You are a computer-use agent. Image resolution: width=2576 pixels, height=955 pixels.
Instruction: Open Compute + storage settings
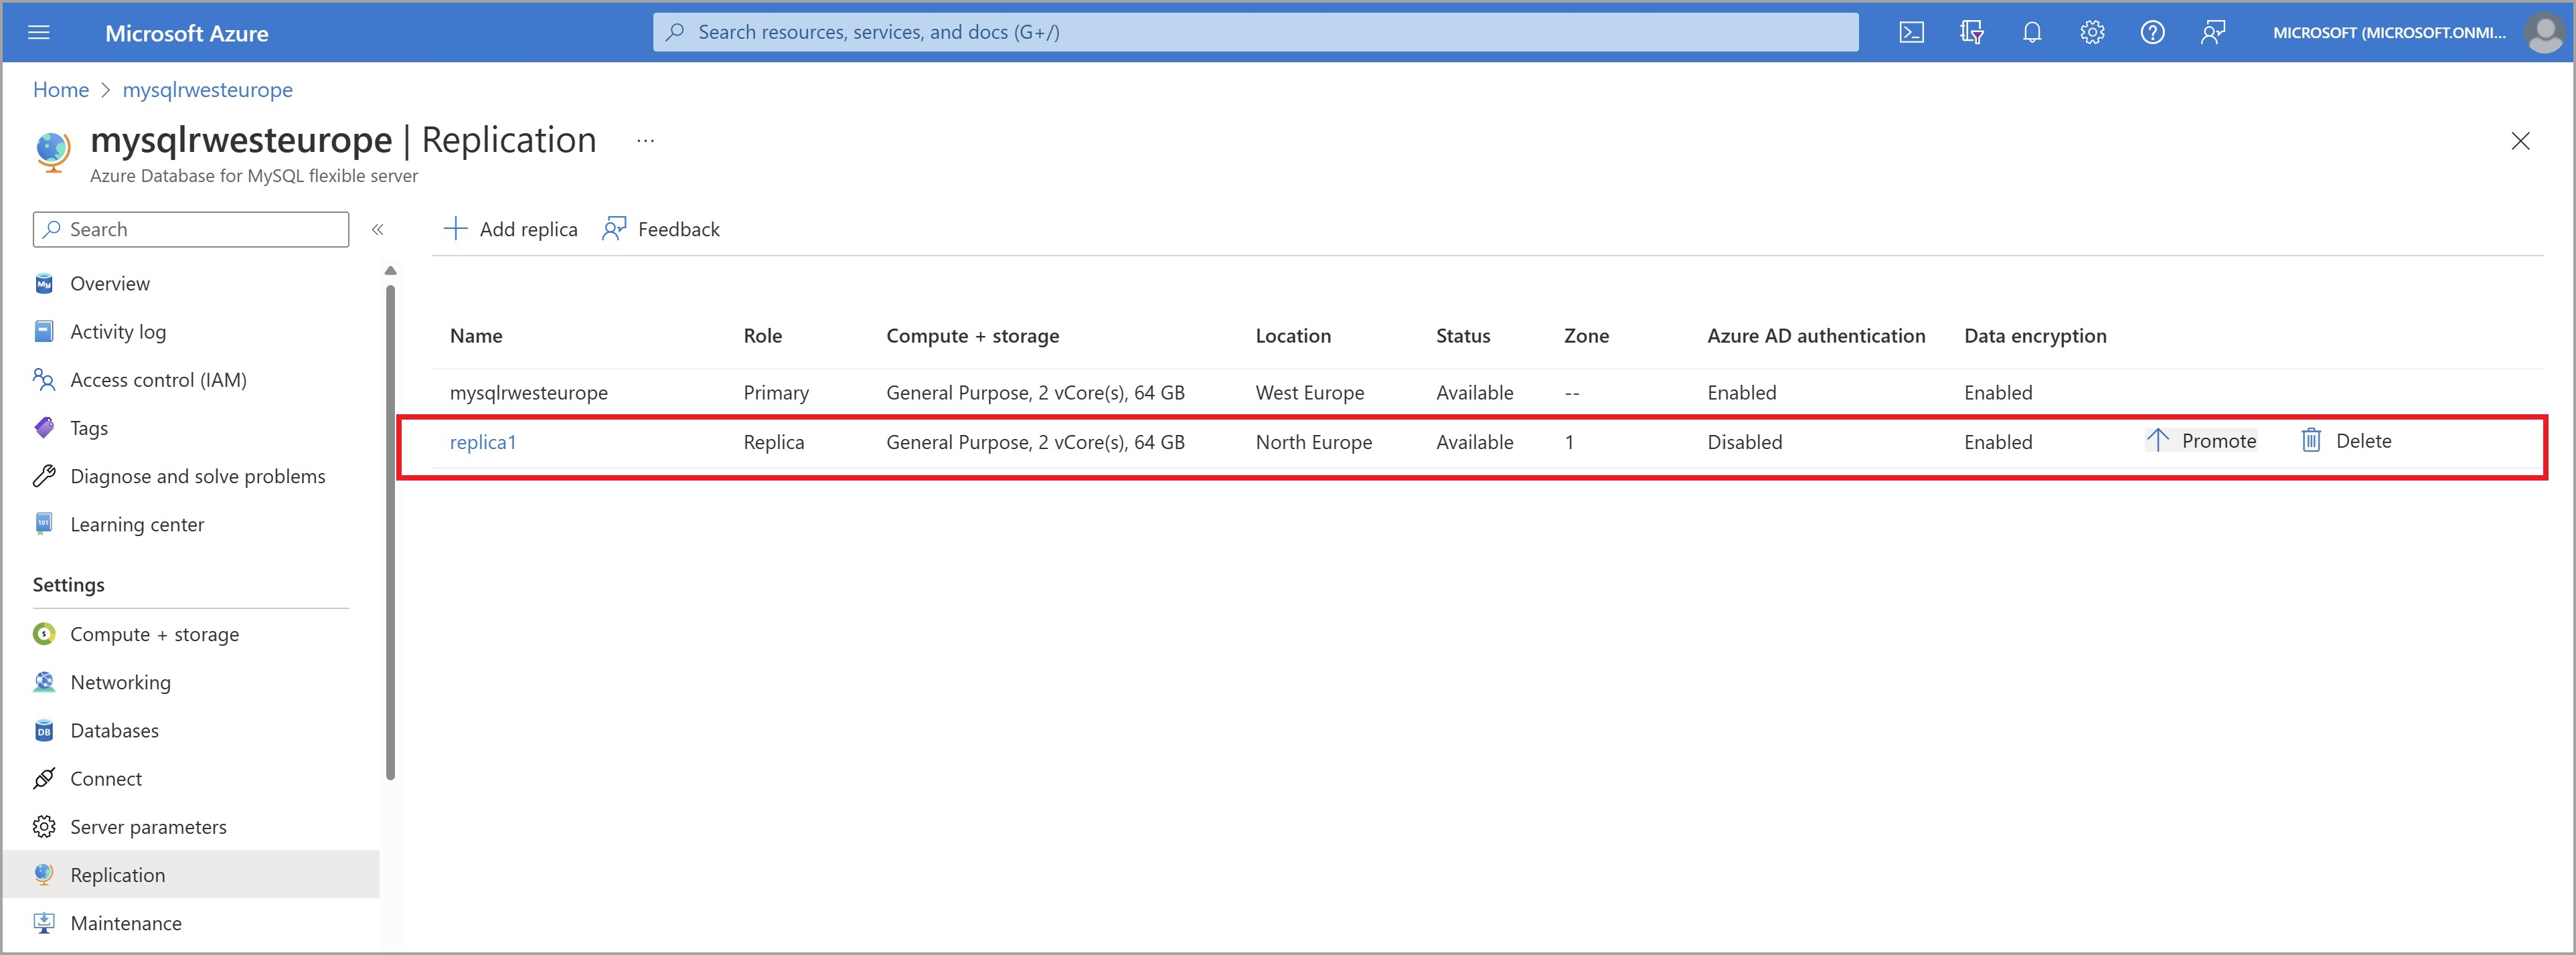pos(154,634)
